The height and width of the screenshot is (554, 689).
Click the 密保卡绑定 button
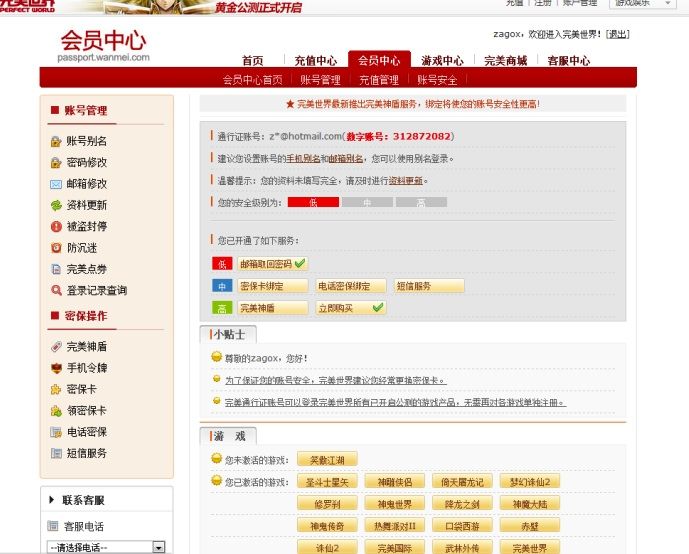pyautogui.click(x=273, y=286)
